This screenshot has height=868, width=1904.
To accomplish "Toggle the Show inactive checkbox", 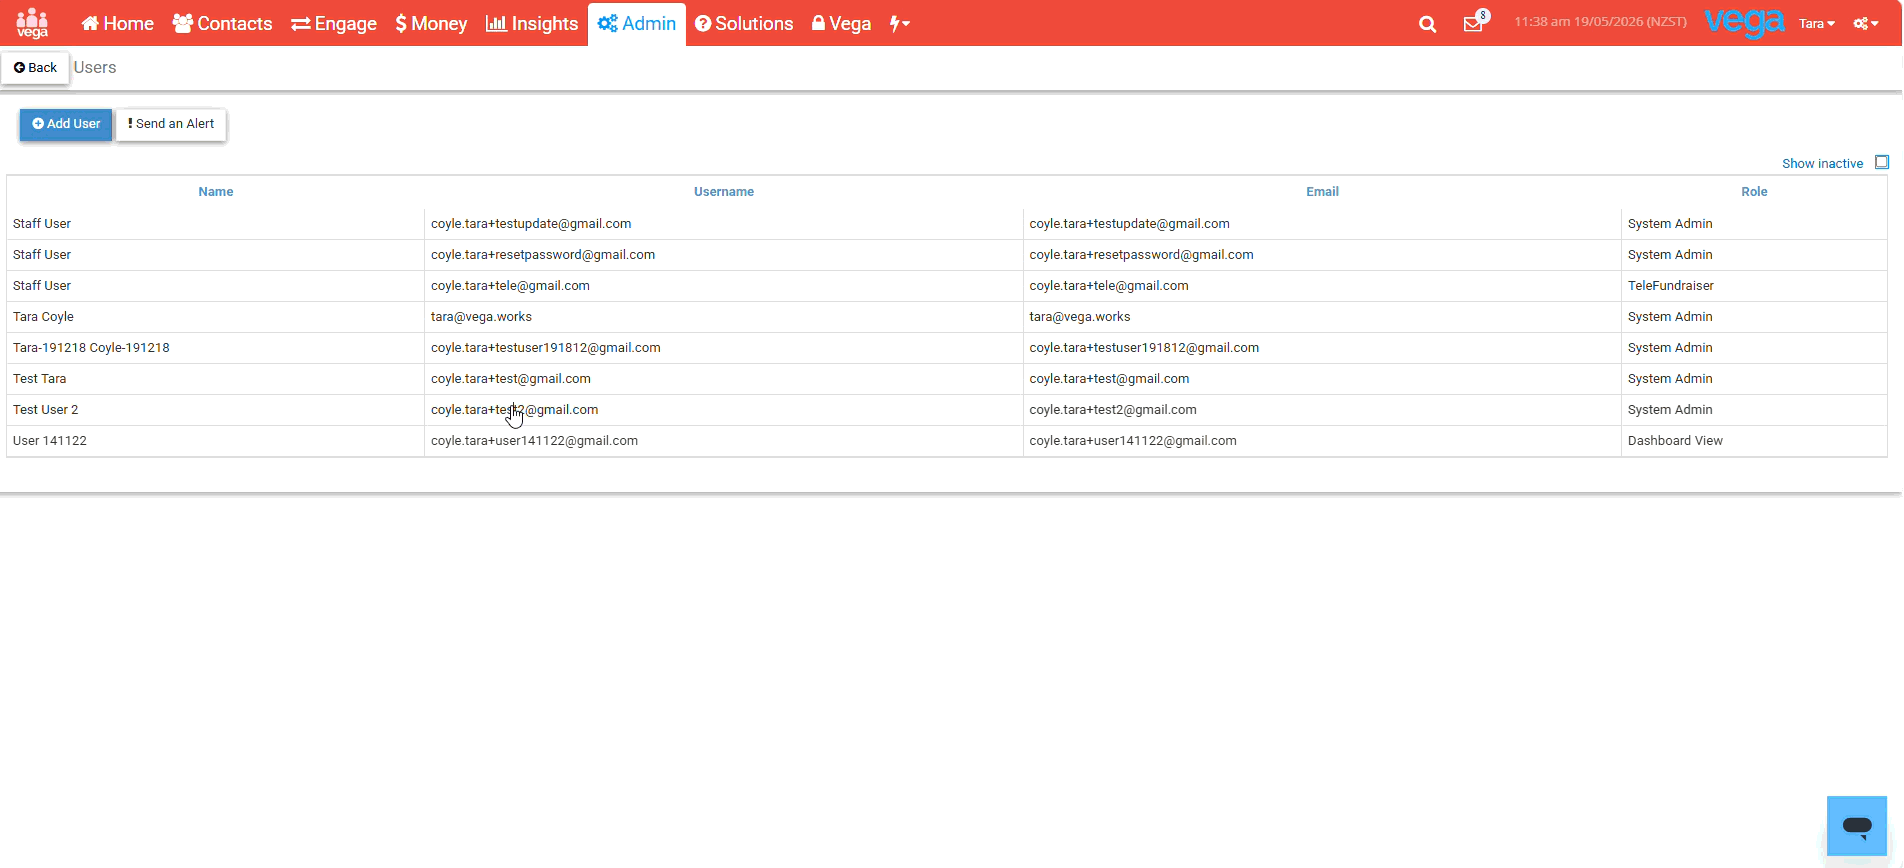I will point(1882,162).
